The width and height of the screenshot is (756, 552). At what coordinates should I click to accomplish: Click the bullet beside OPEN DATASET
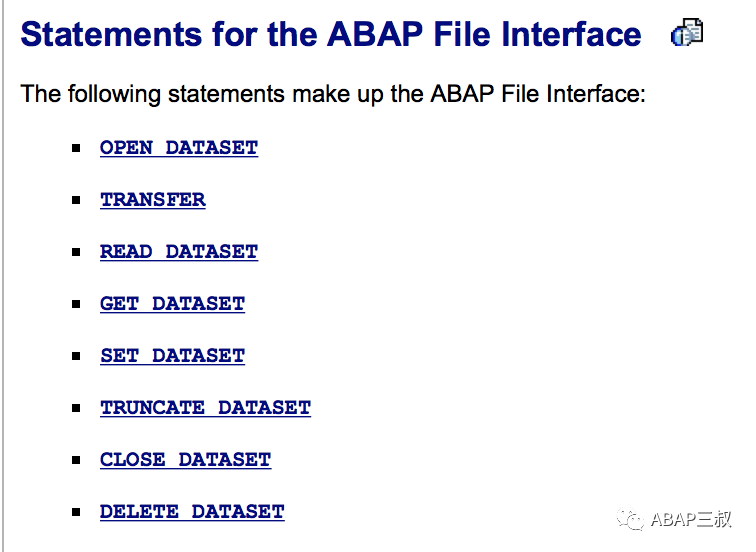pos(76,148)
